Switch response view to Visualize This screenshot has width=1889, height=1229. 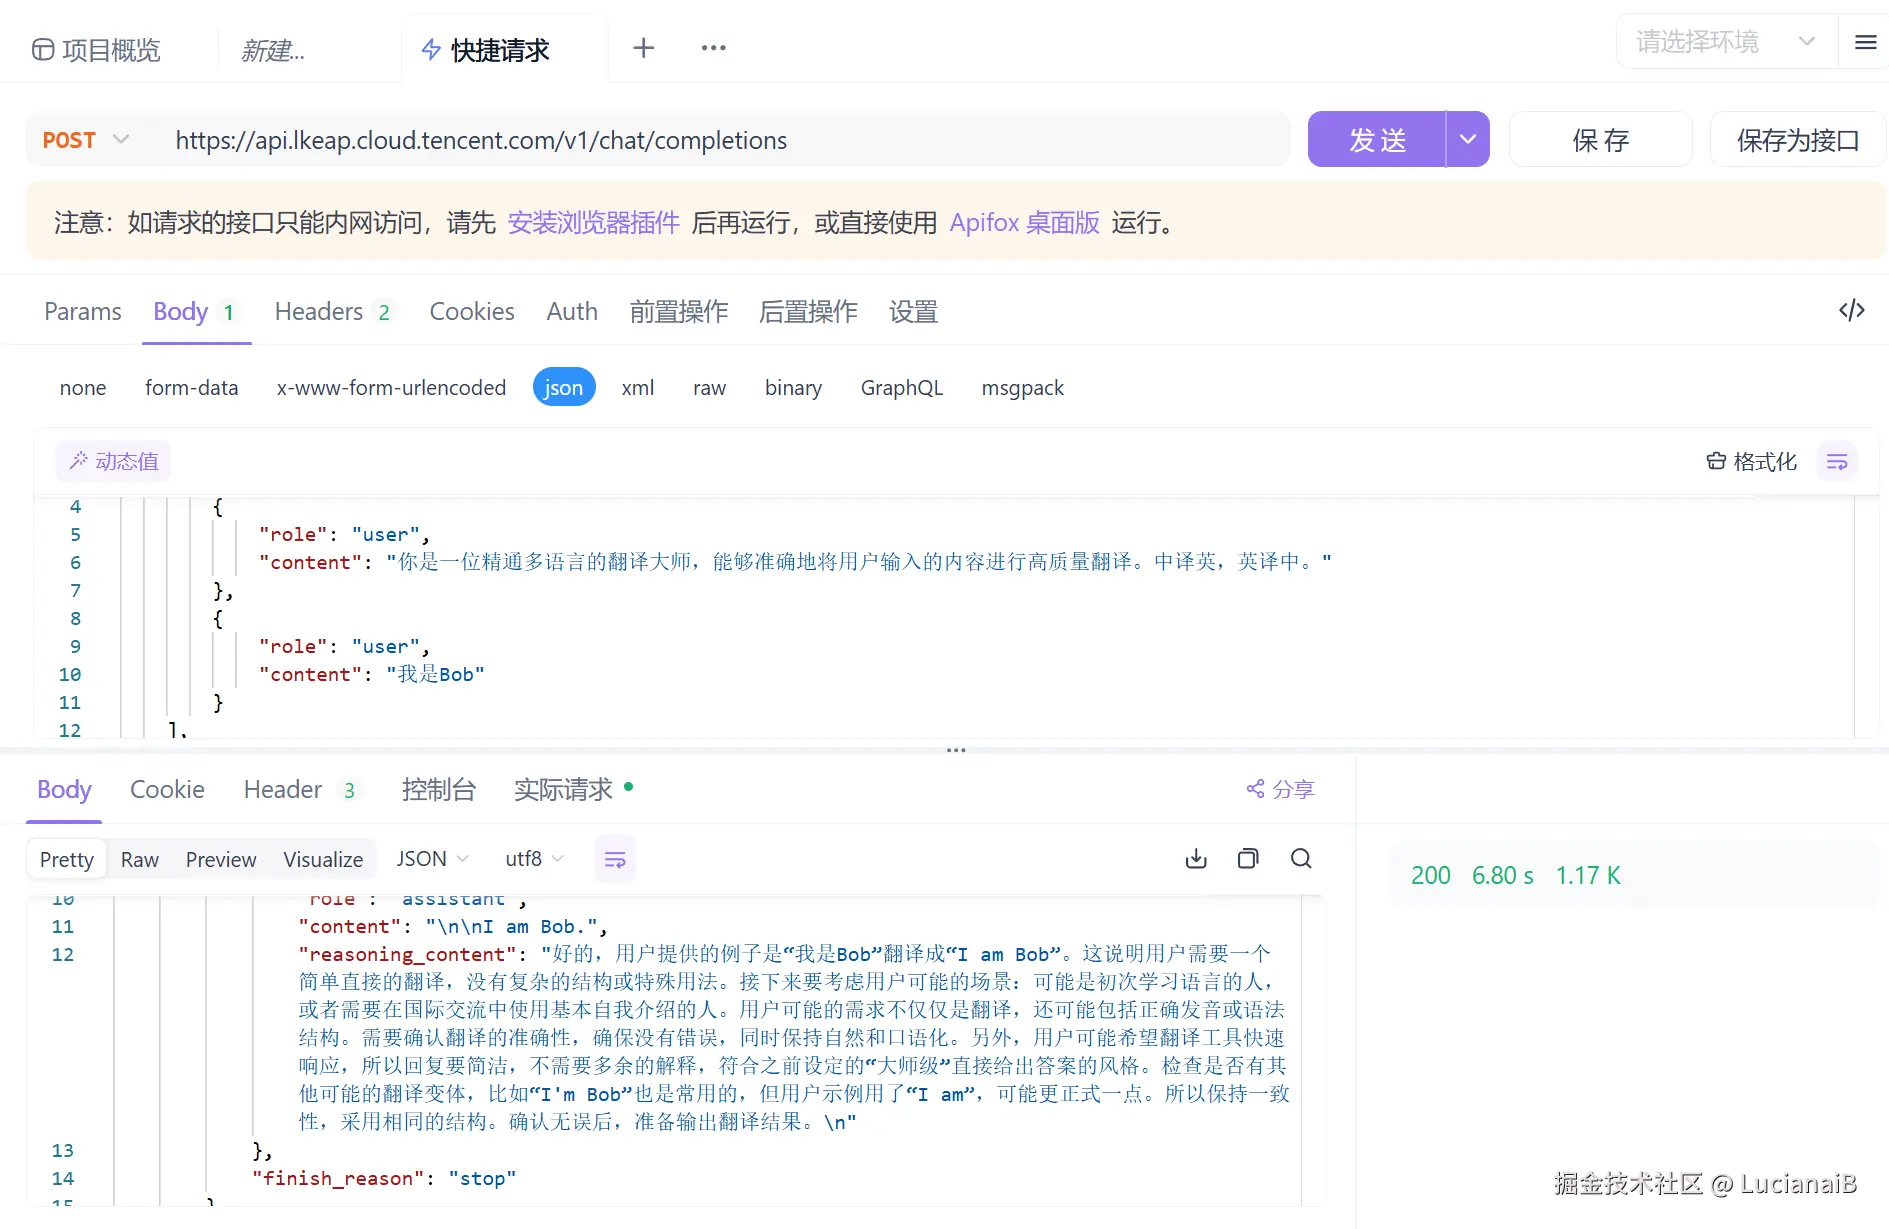pos(323,860)
